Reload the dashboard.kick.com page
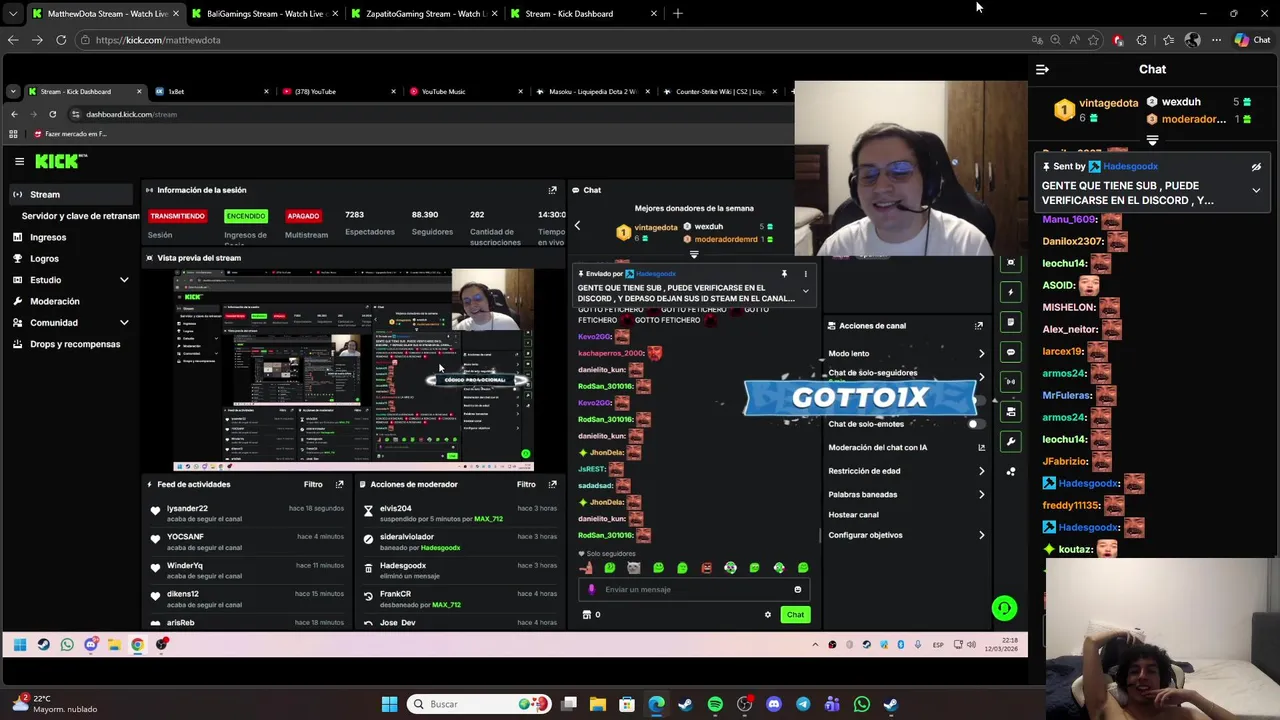 (52, 114)
